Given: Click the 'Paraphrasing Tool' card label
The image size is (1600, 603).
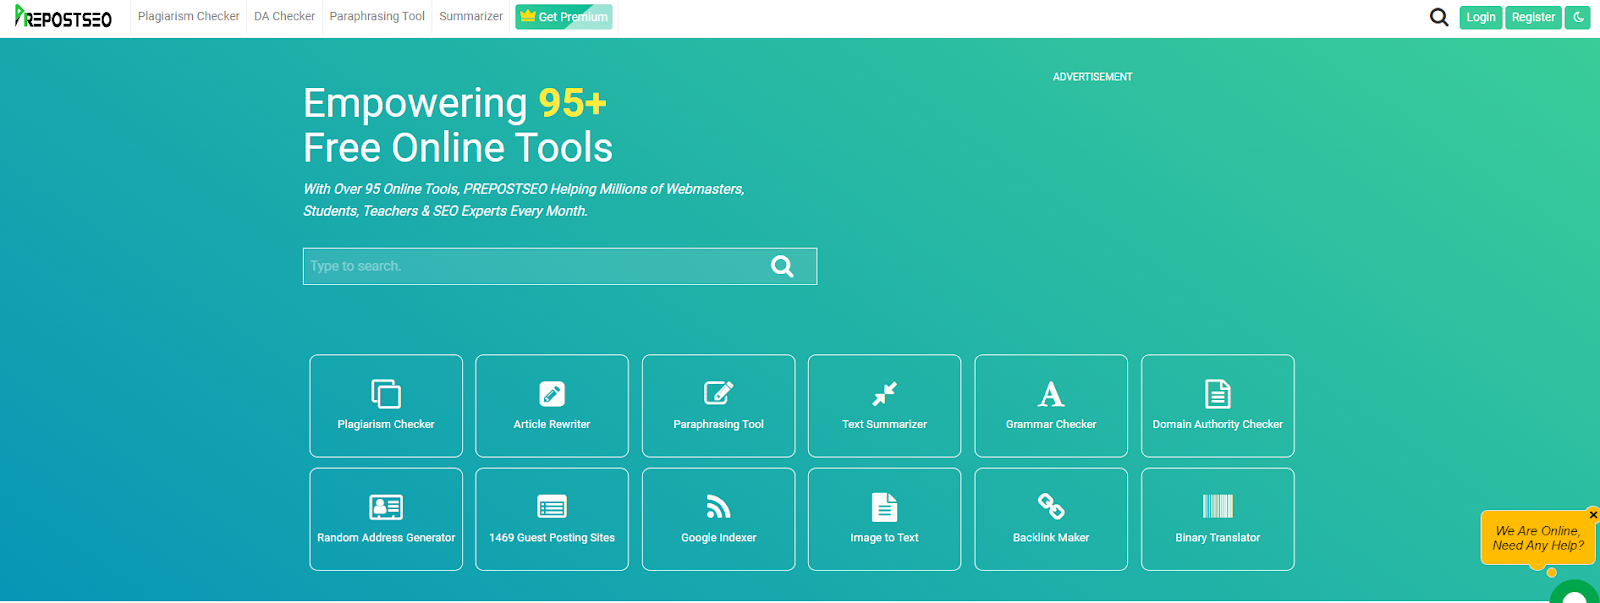Looking at the screenshot, I should tap(719, 424).
